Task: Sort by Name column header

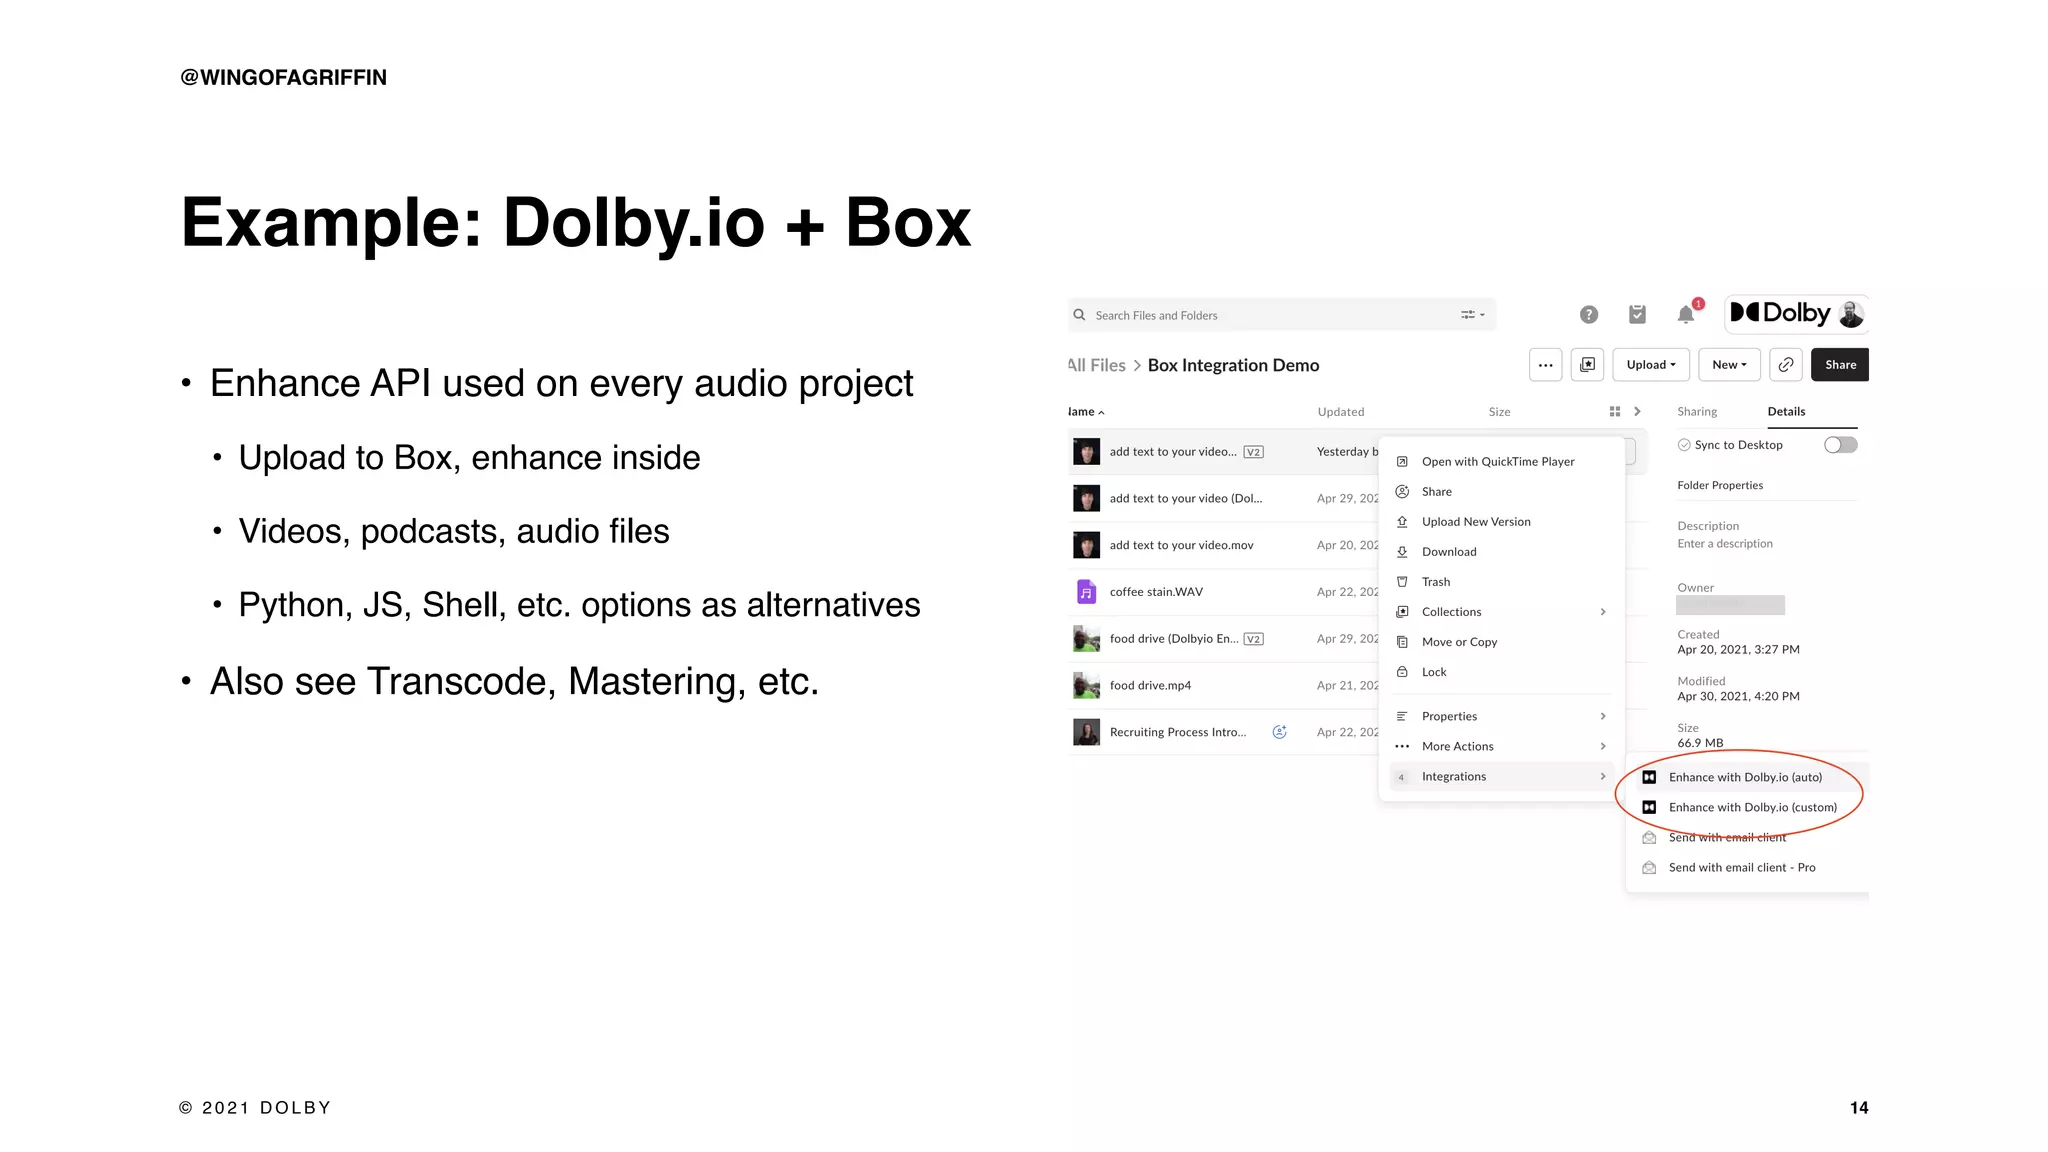Action: point(1085,412)
